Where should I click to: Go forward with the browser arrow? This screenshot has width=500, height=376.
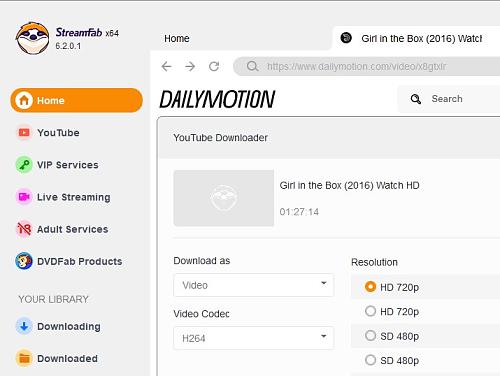[x=190, y=67]
